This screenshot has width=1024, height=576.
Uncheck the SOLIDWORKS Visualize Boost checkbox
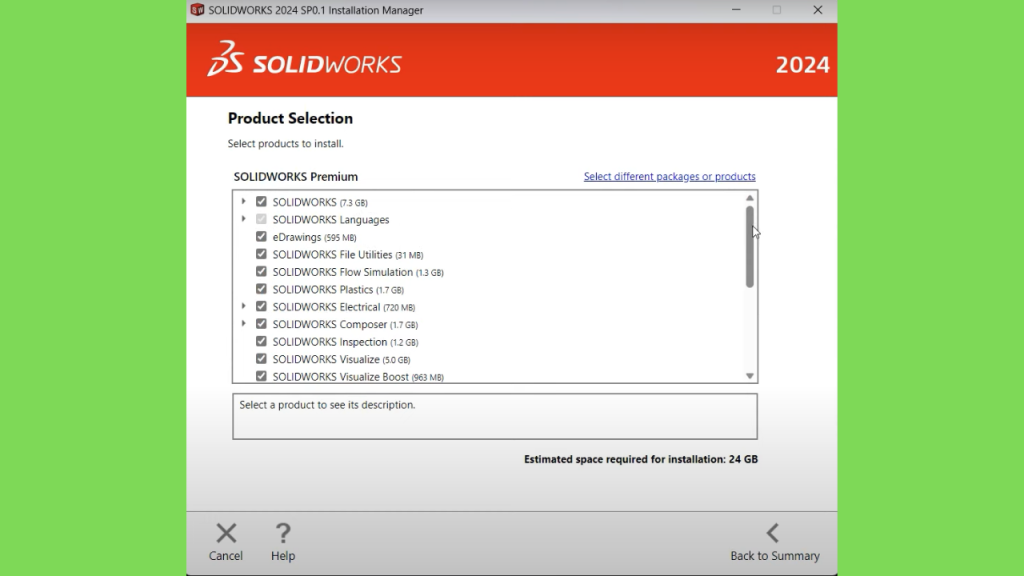click(261, 376)
